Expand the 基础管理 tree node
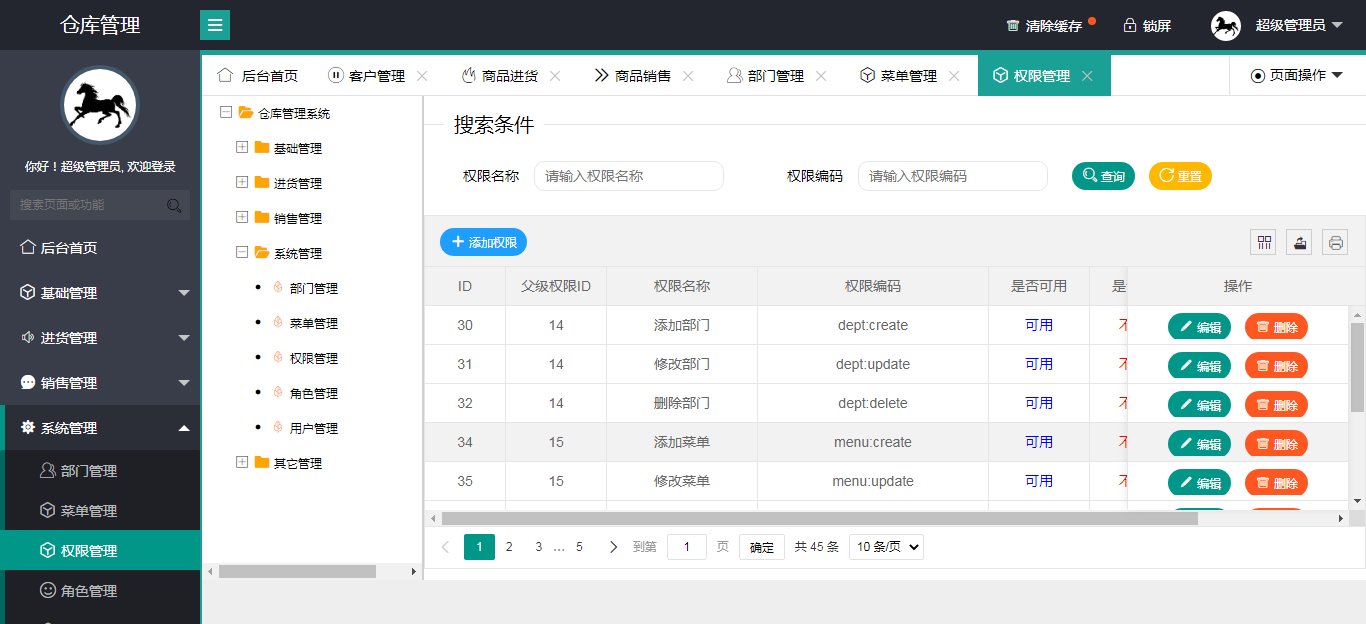This screenshot has height=624, width=1366. coord(242,148)
